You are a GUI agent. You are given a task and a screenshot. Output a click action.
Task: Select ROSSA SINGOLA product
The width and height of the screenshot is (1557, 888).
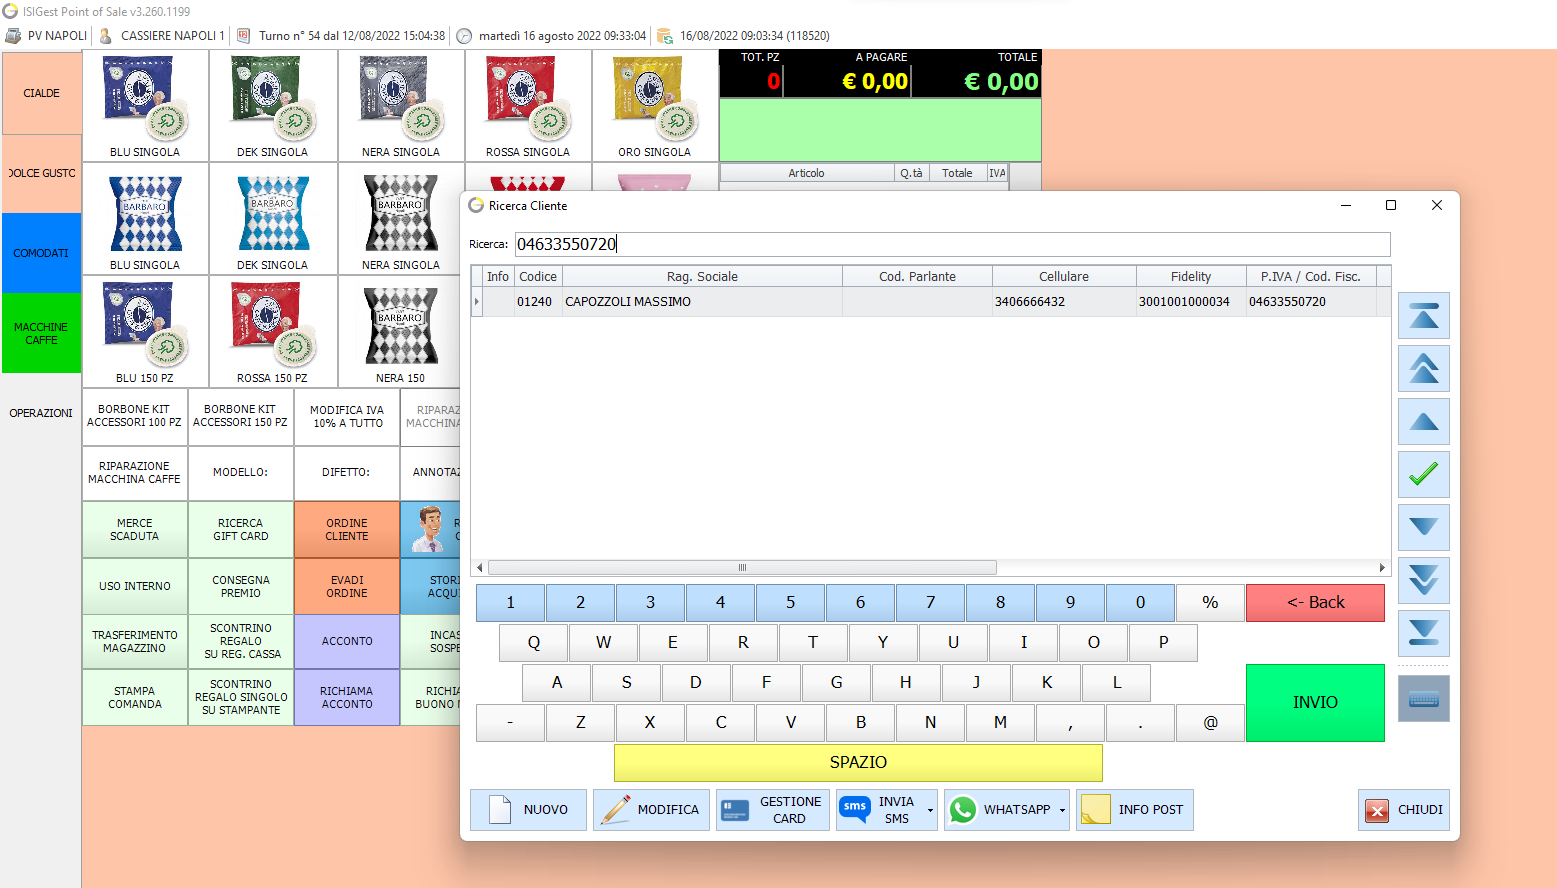click(528, 106)
